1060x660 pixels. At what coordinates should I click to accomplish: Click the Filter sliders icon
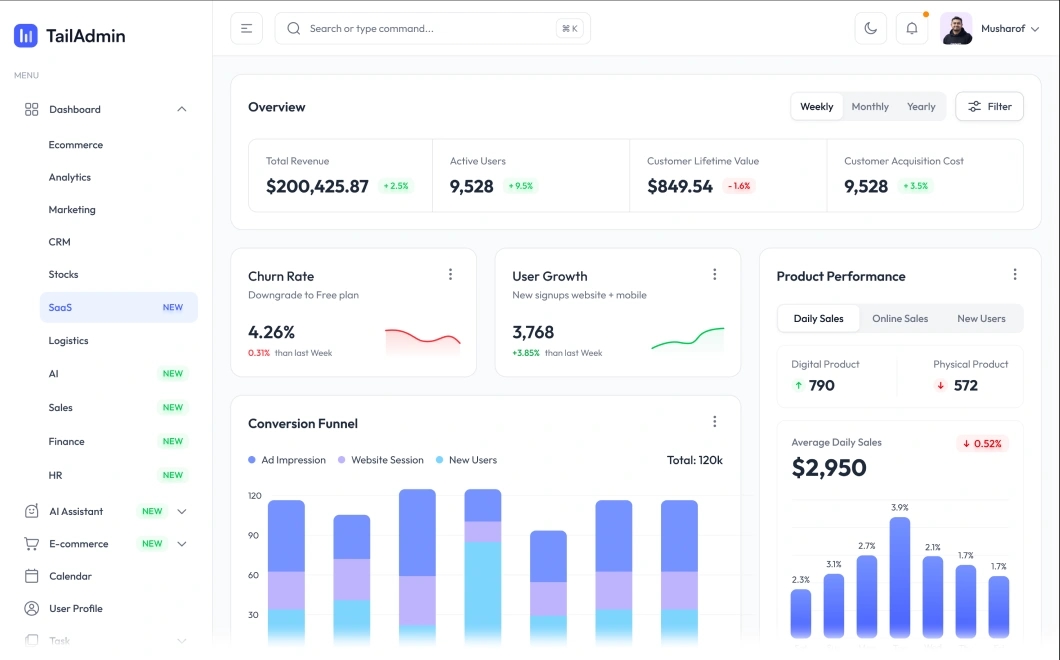(974, 107)
